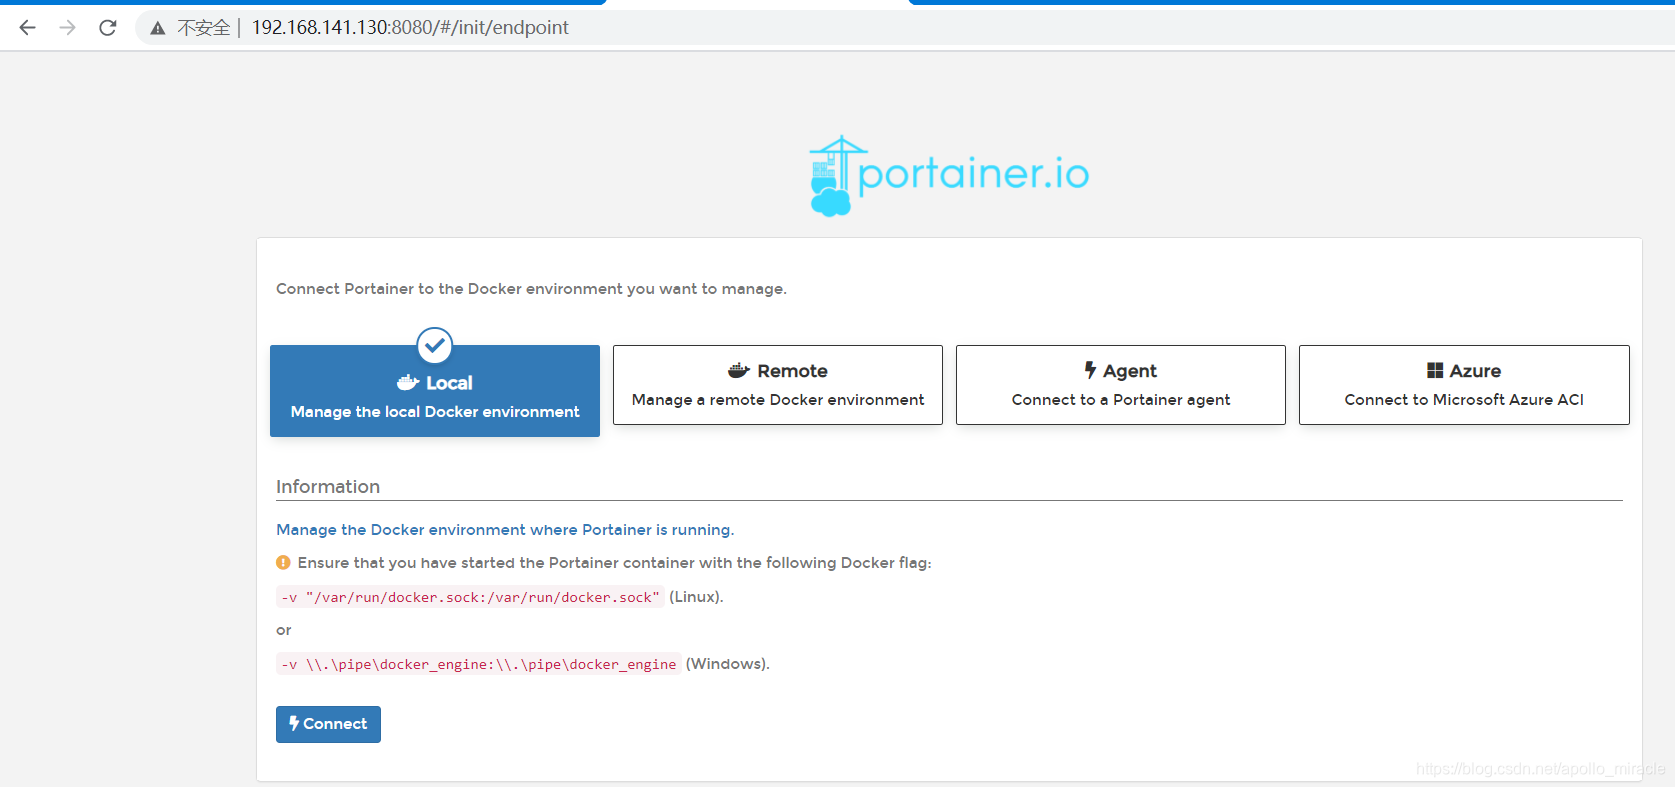
Task: Click the browser forward arrow
Action: tap(67, 28)
